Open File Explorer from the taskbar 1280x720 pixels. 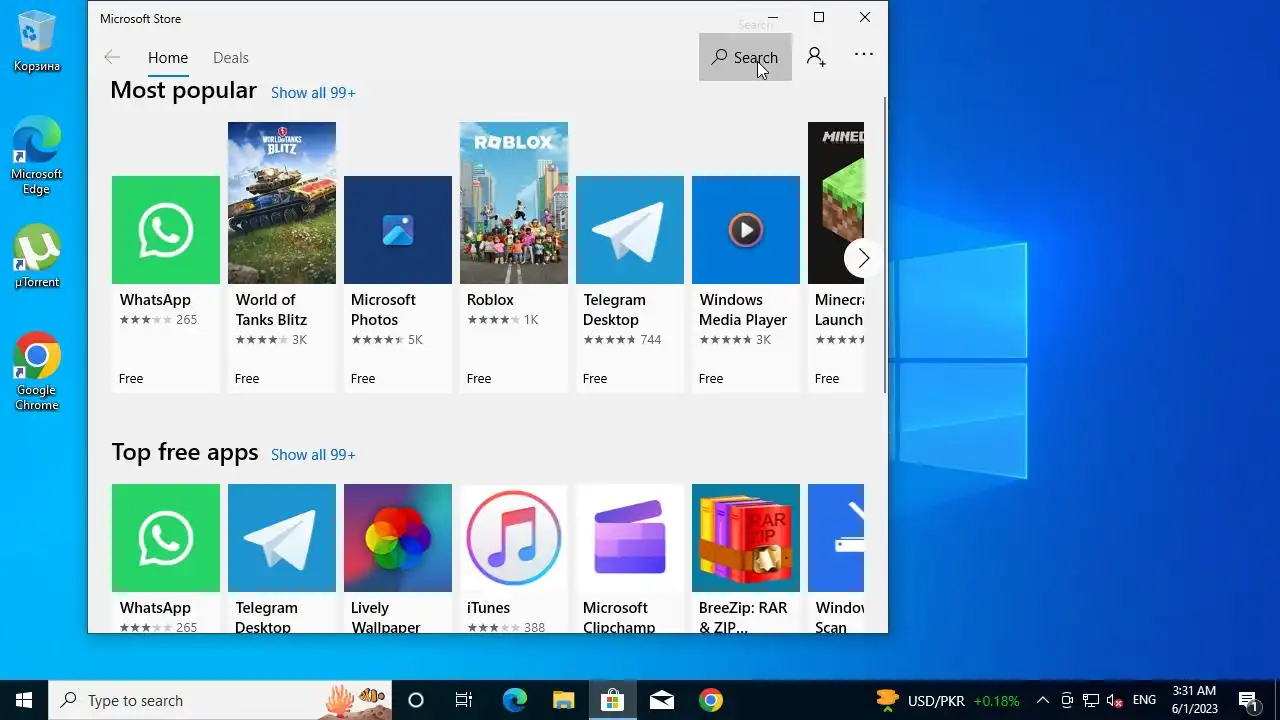point(563,700)
